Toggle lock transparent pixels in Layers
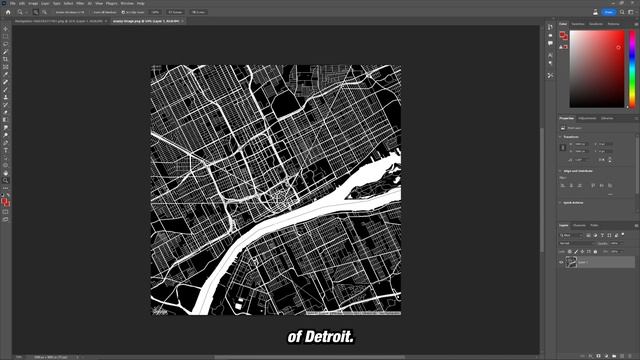The width and height of the screenshot is (640, 360). (x=570, y=251)
